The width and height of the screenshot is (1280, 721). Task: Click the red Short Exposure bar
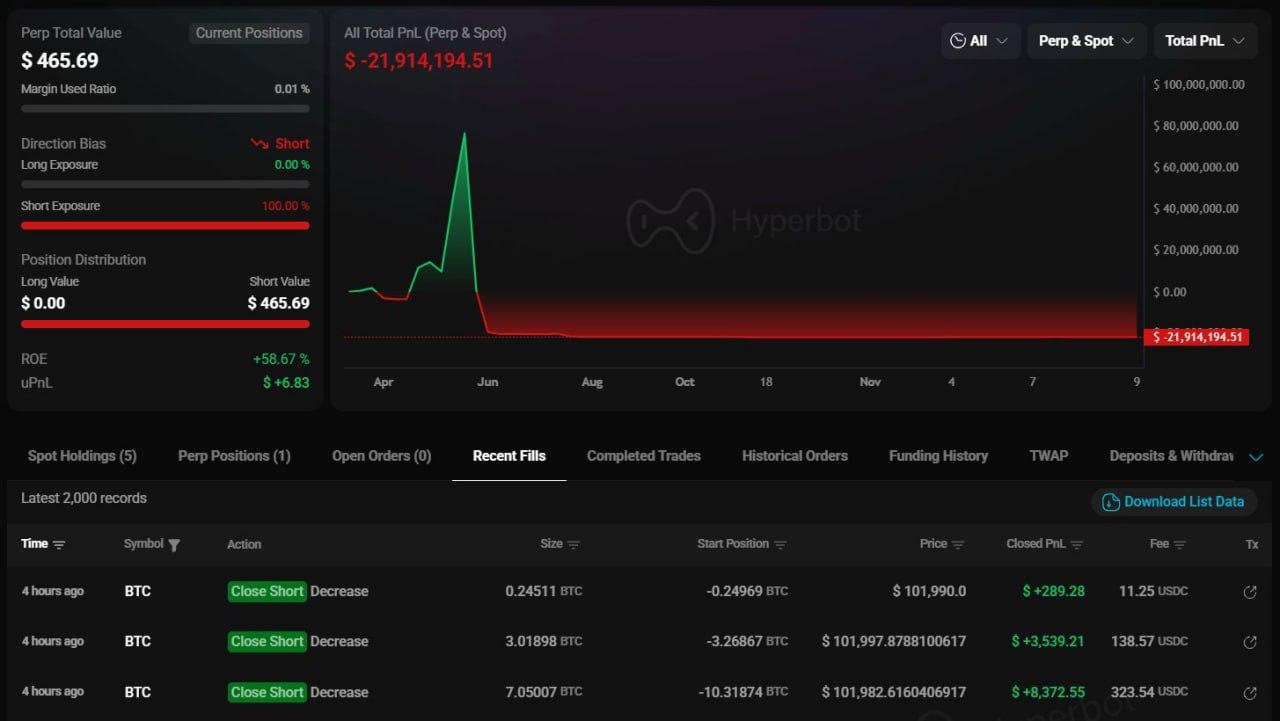click(x=165, y=226)
